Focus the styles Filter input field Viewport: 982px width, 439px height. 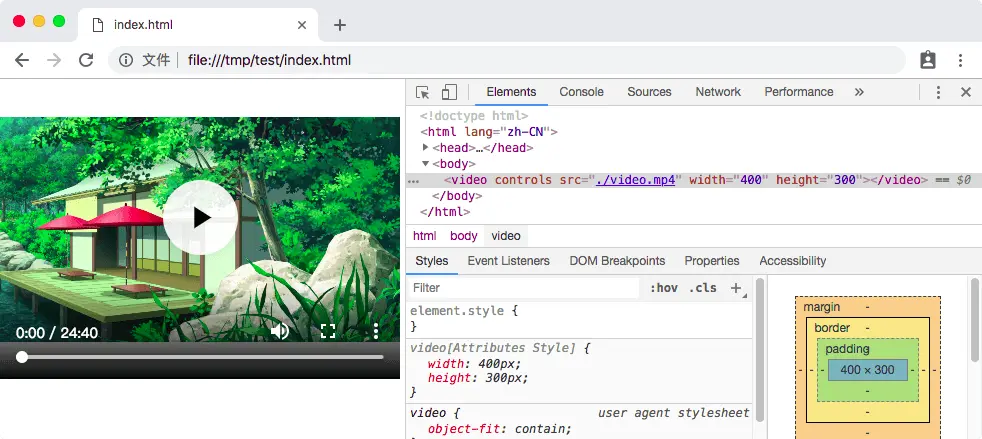pyautogui.click(x=524, y=288)
